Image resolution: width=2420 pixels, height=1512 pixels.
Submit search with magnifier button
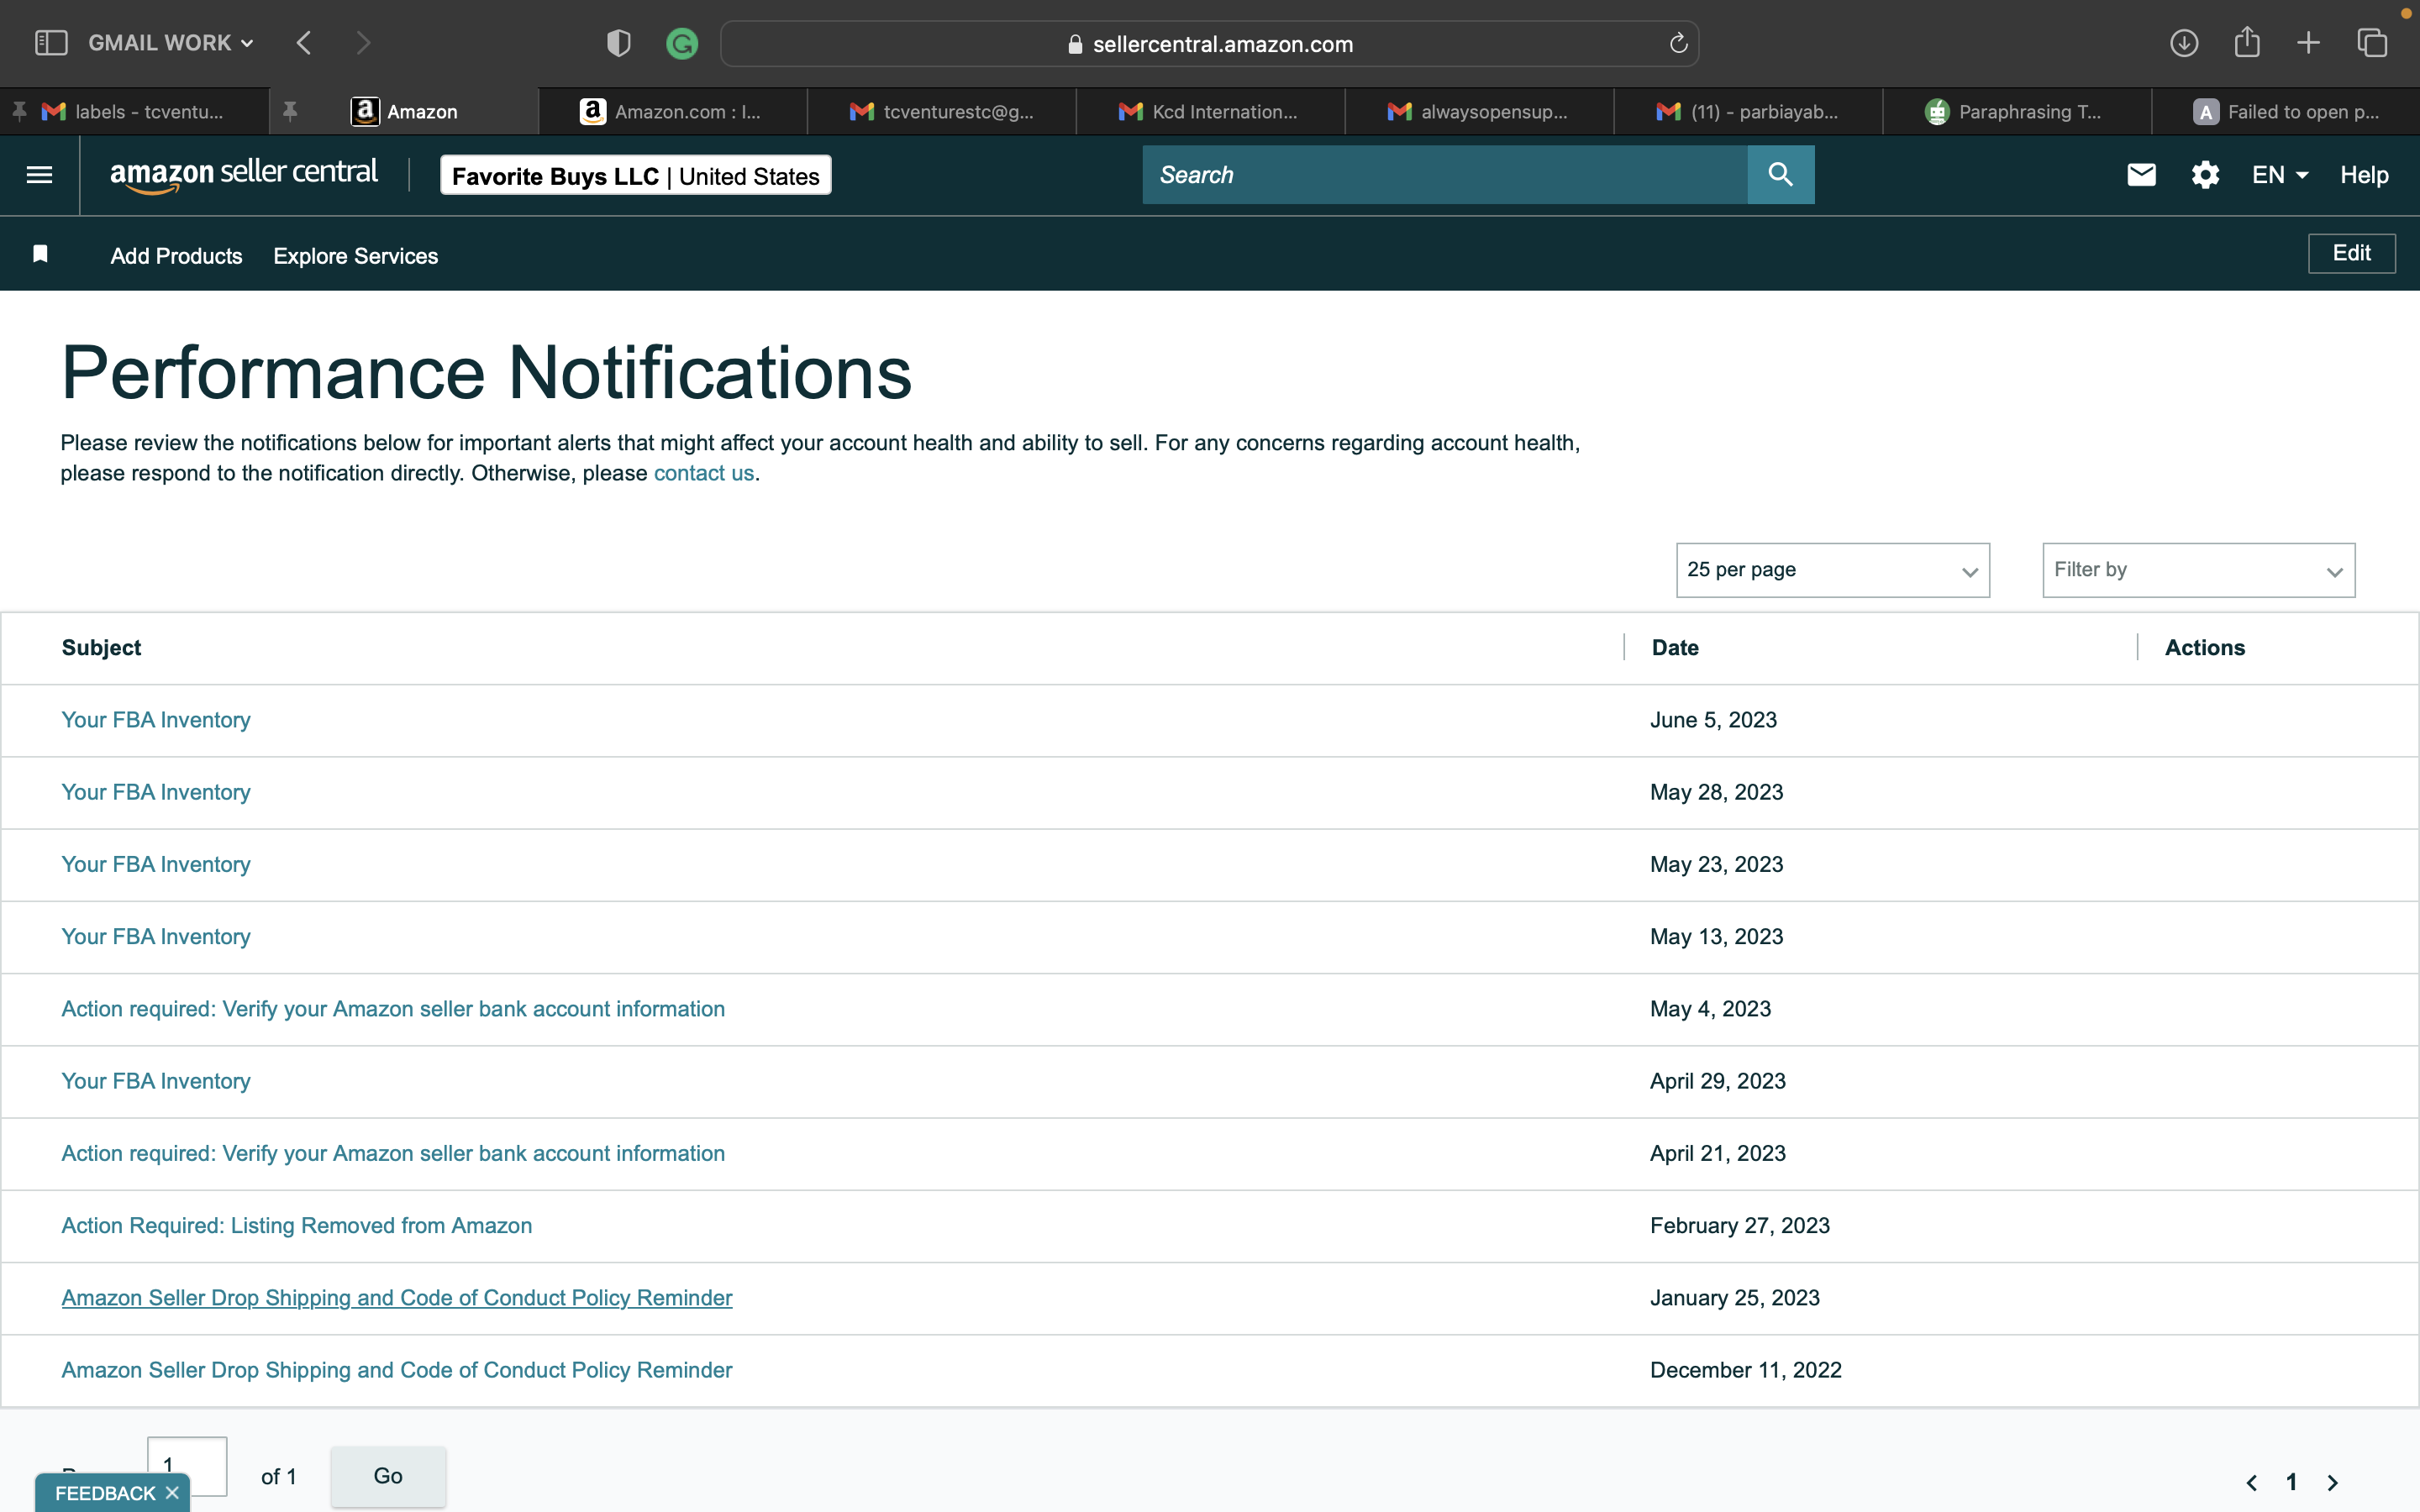pyautogui.click(x=1780, y=175)
